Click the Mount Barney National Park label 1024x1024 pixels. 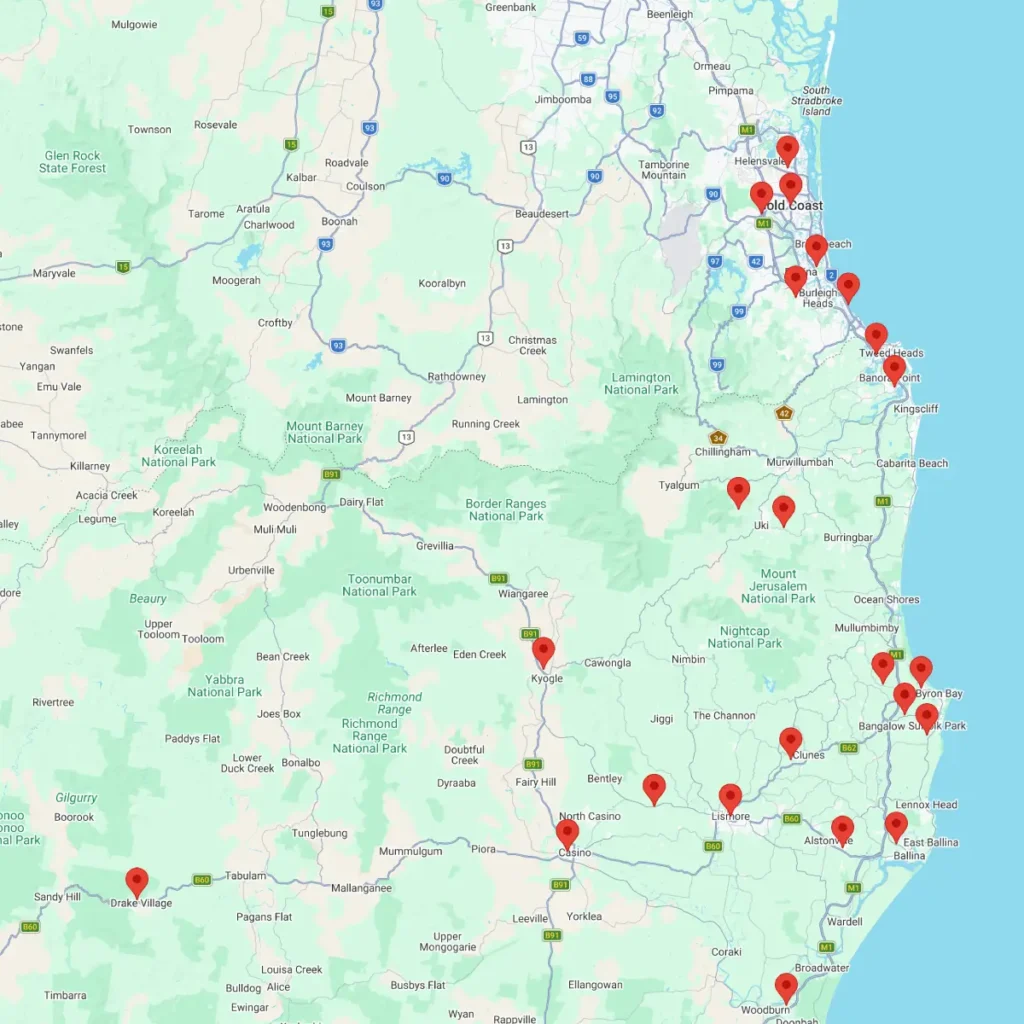coord(324,432)
